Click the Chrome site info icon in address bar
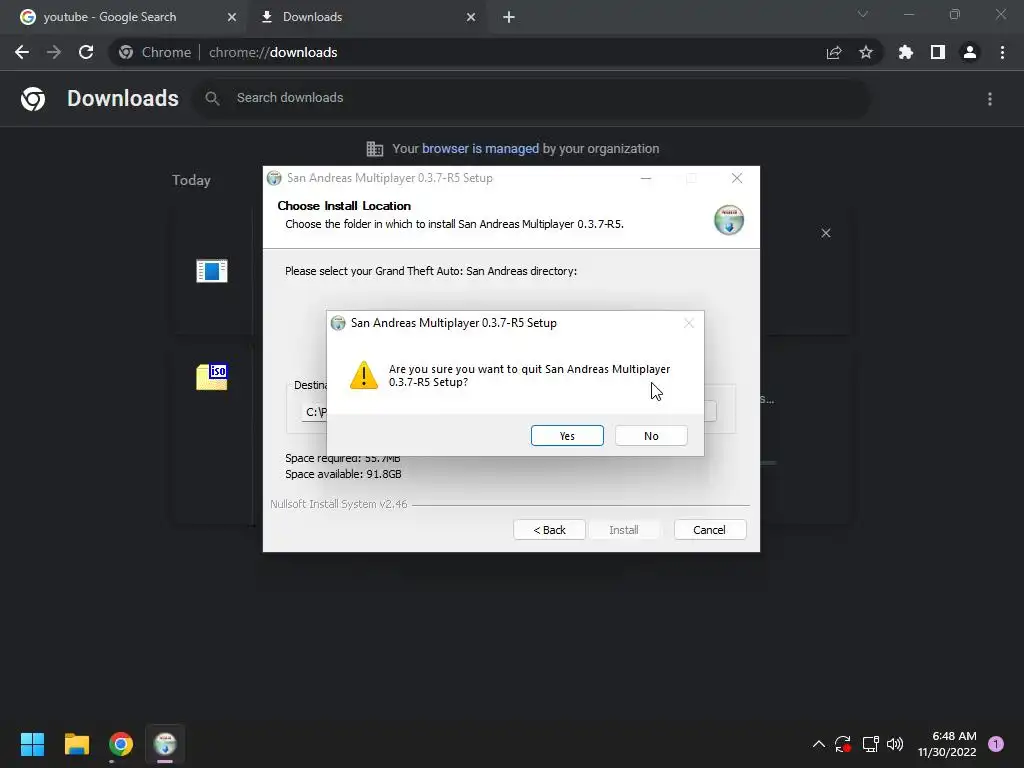This screenshot has height=768, width=1024. coord(126,52)
